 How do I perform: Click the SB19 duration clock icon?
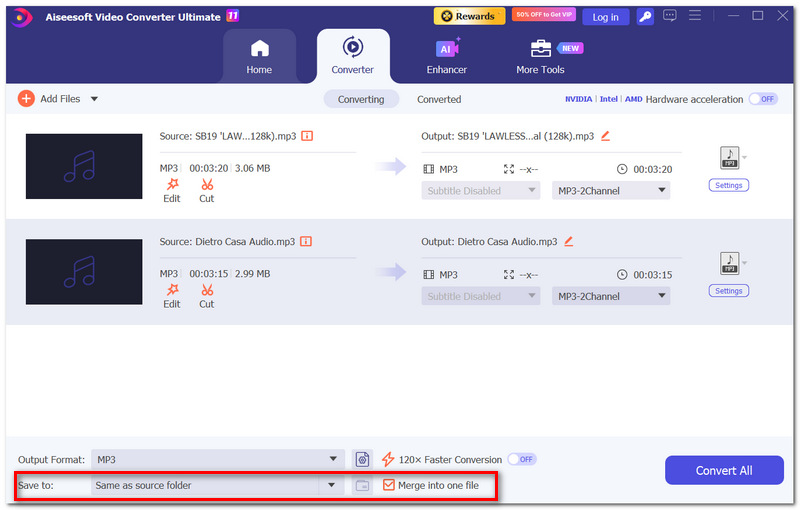click(622, 169)
